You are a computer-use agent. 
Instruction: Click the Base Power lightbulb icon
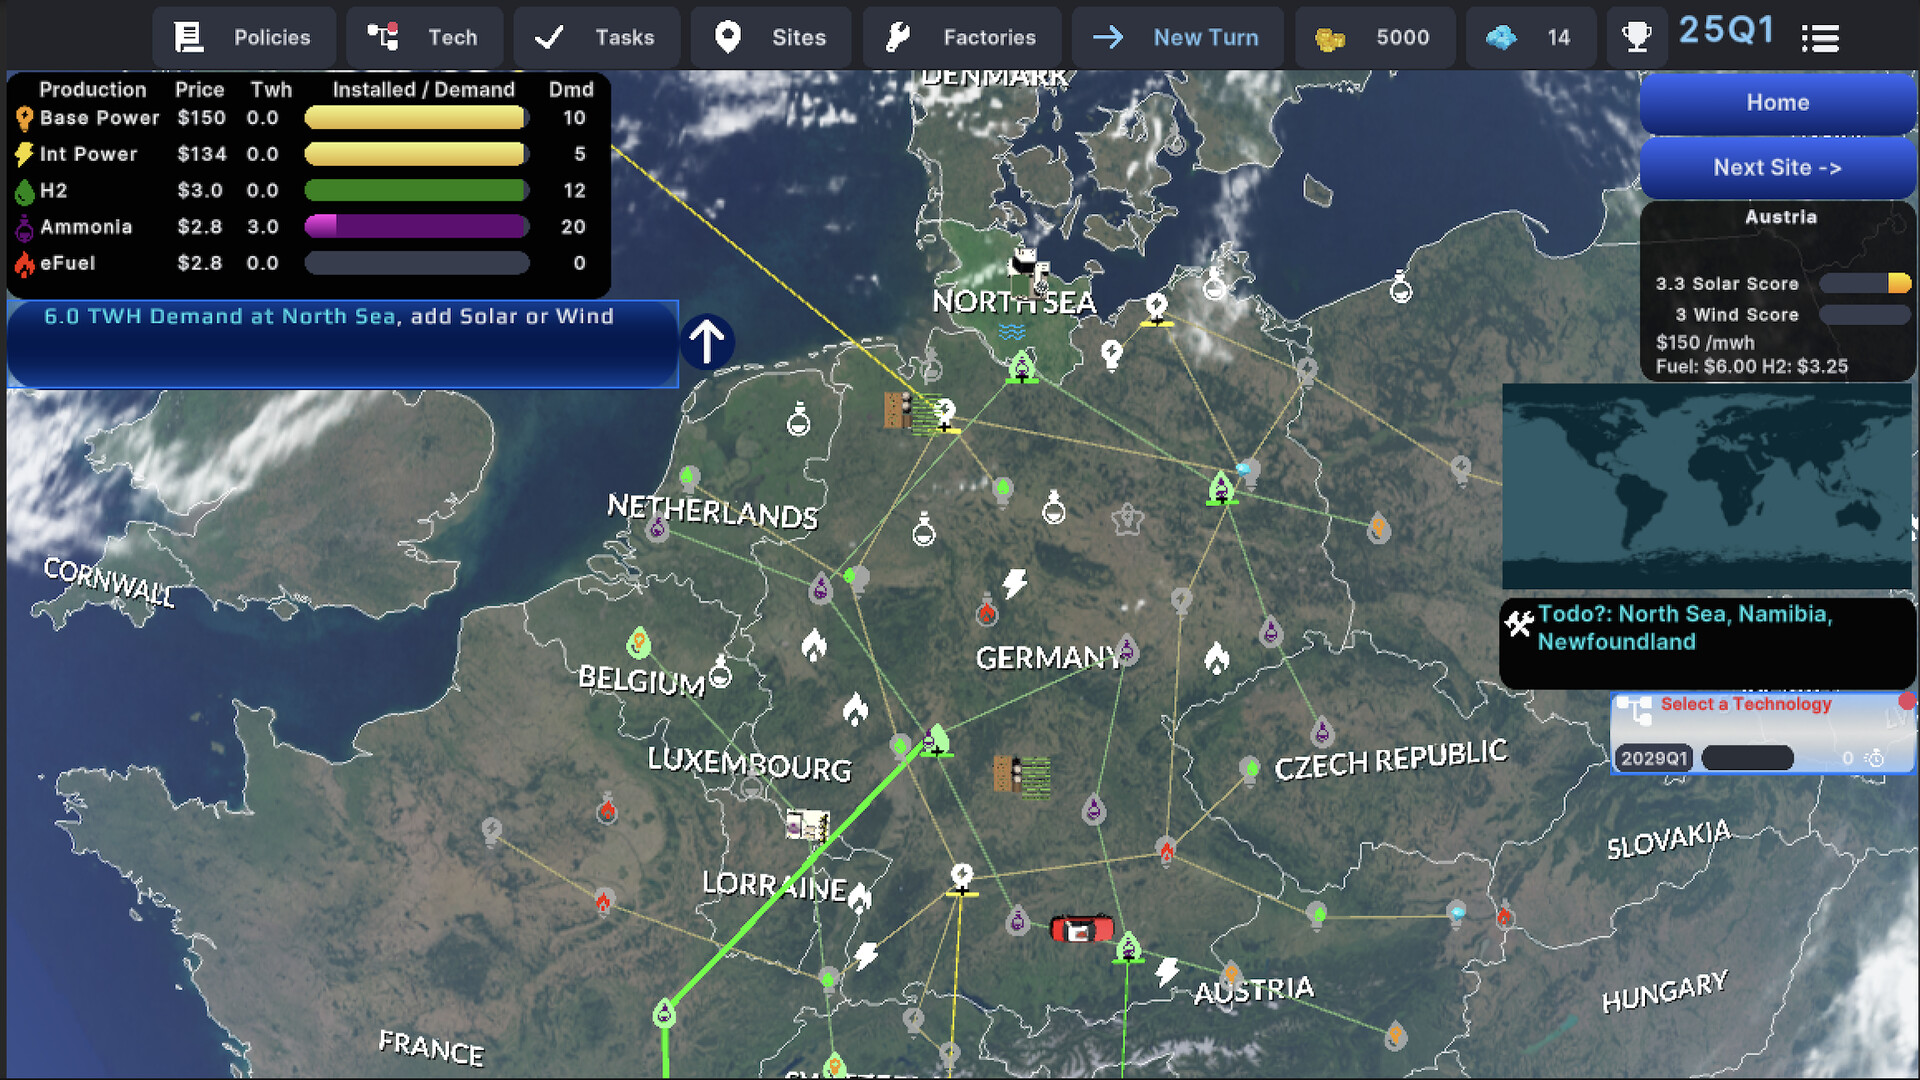pos(24,118)
